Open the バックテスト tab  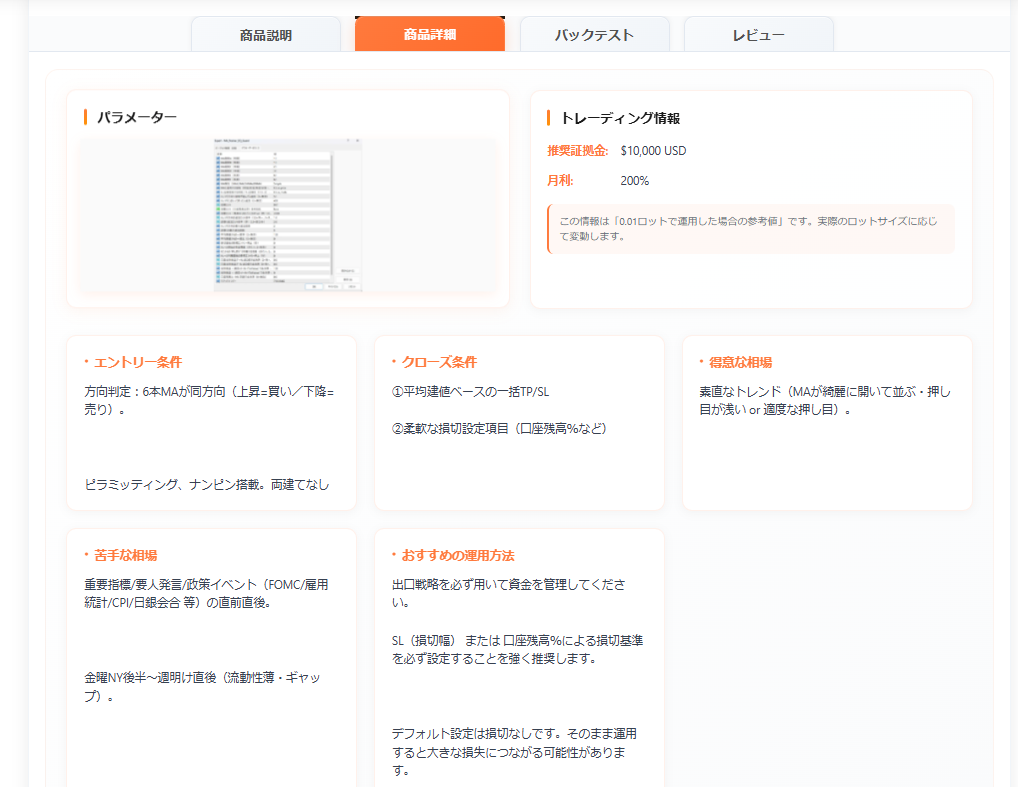(x=594, y=35)
